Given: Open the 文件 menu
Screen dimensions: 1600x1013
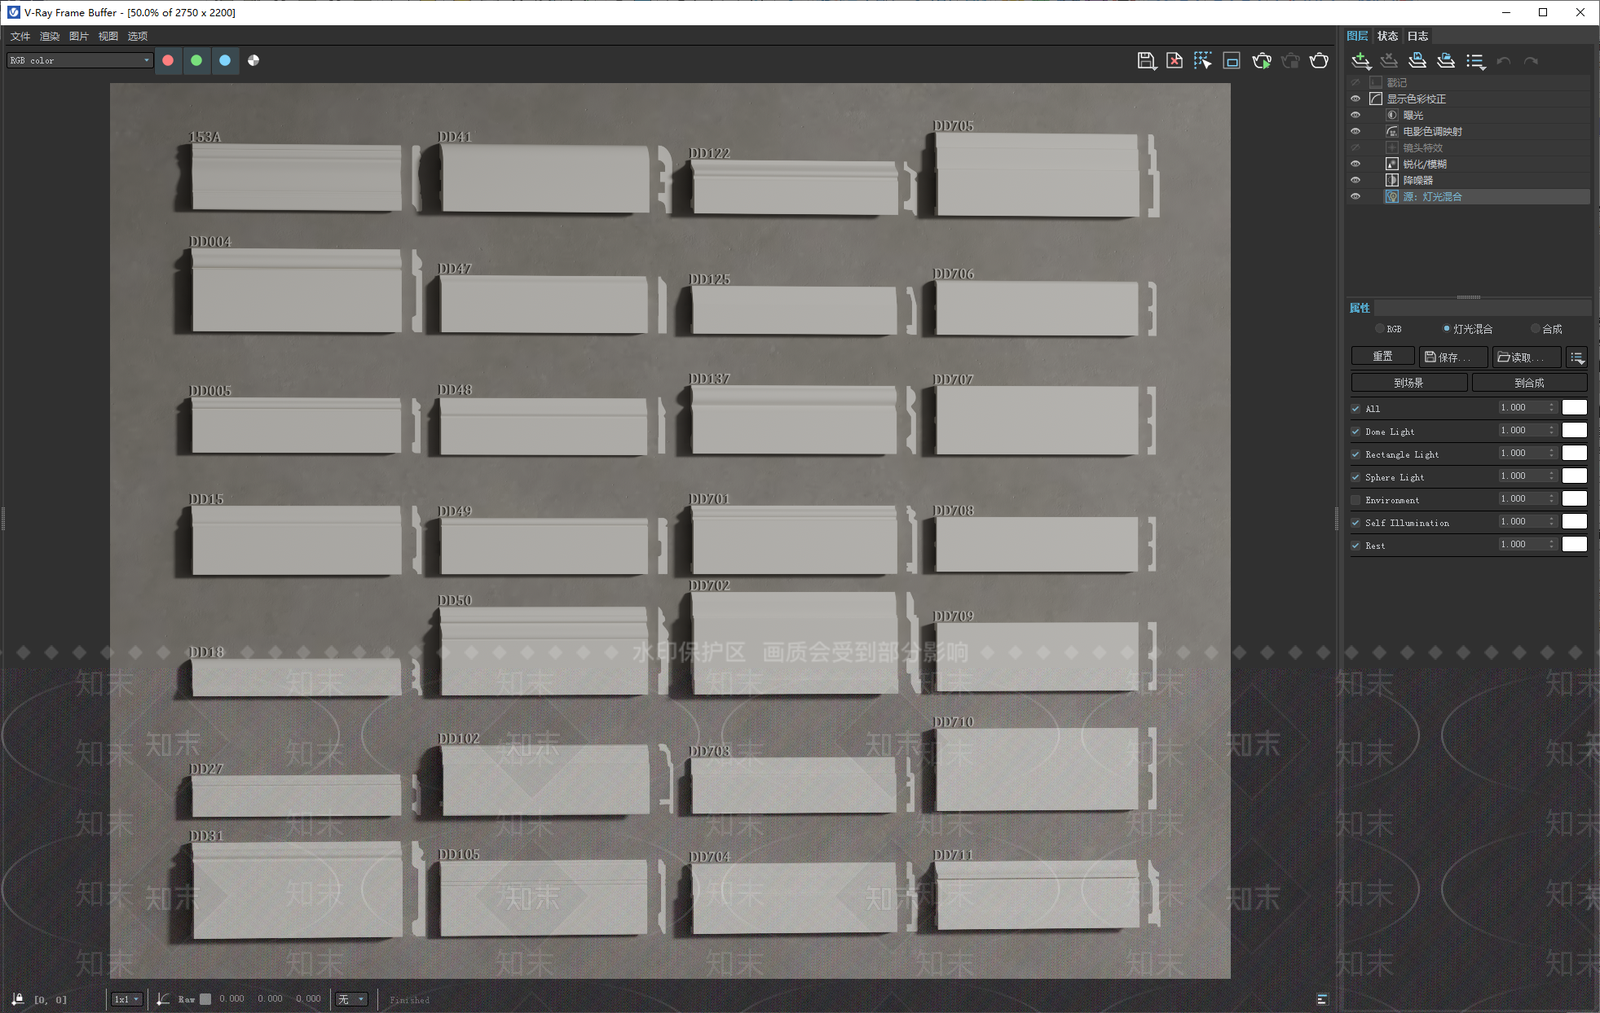Looking at the screenshot, I should pos(20,36).
